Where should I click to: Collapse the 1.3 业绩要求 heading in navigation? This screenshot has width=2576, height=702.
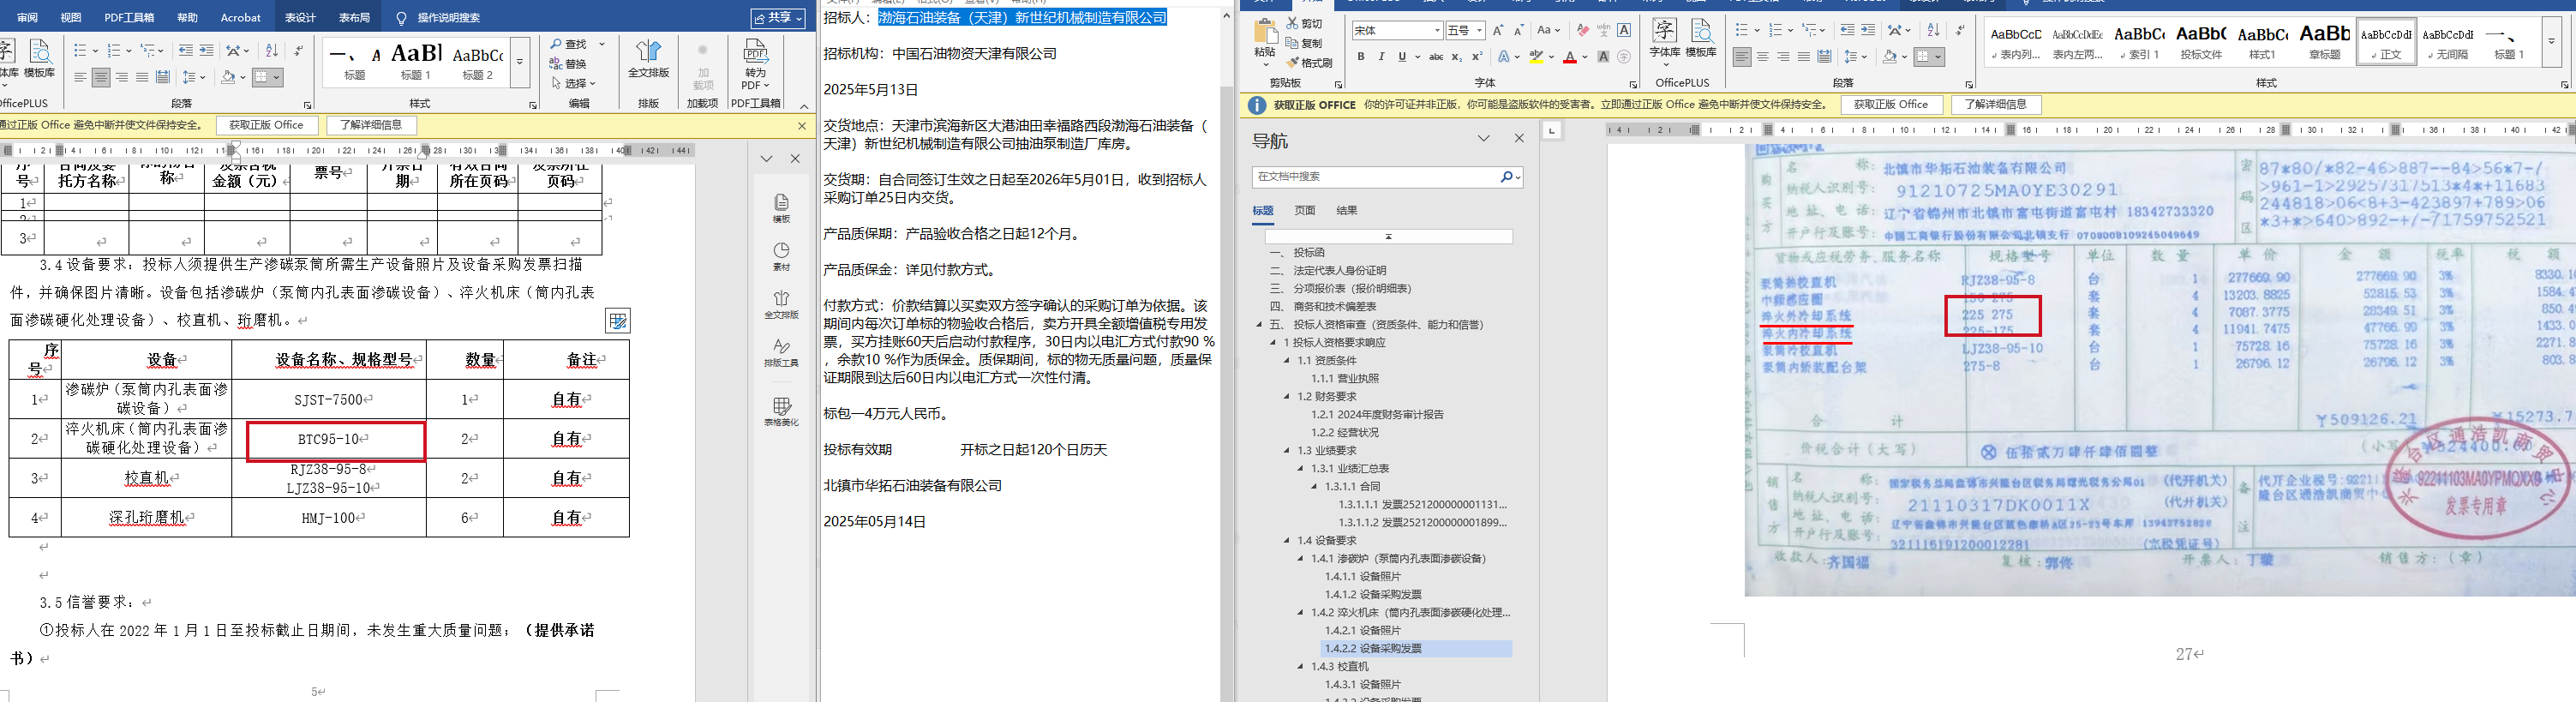coord(1288,450)
